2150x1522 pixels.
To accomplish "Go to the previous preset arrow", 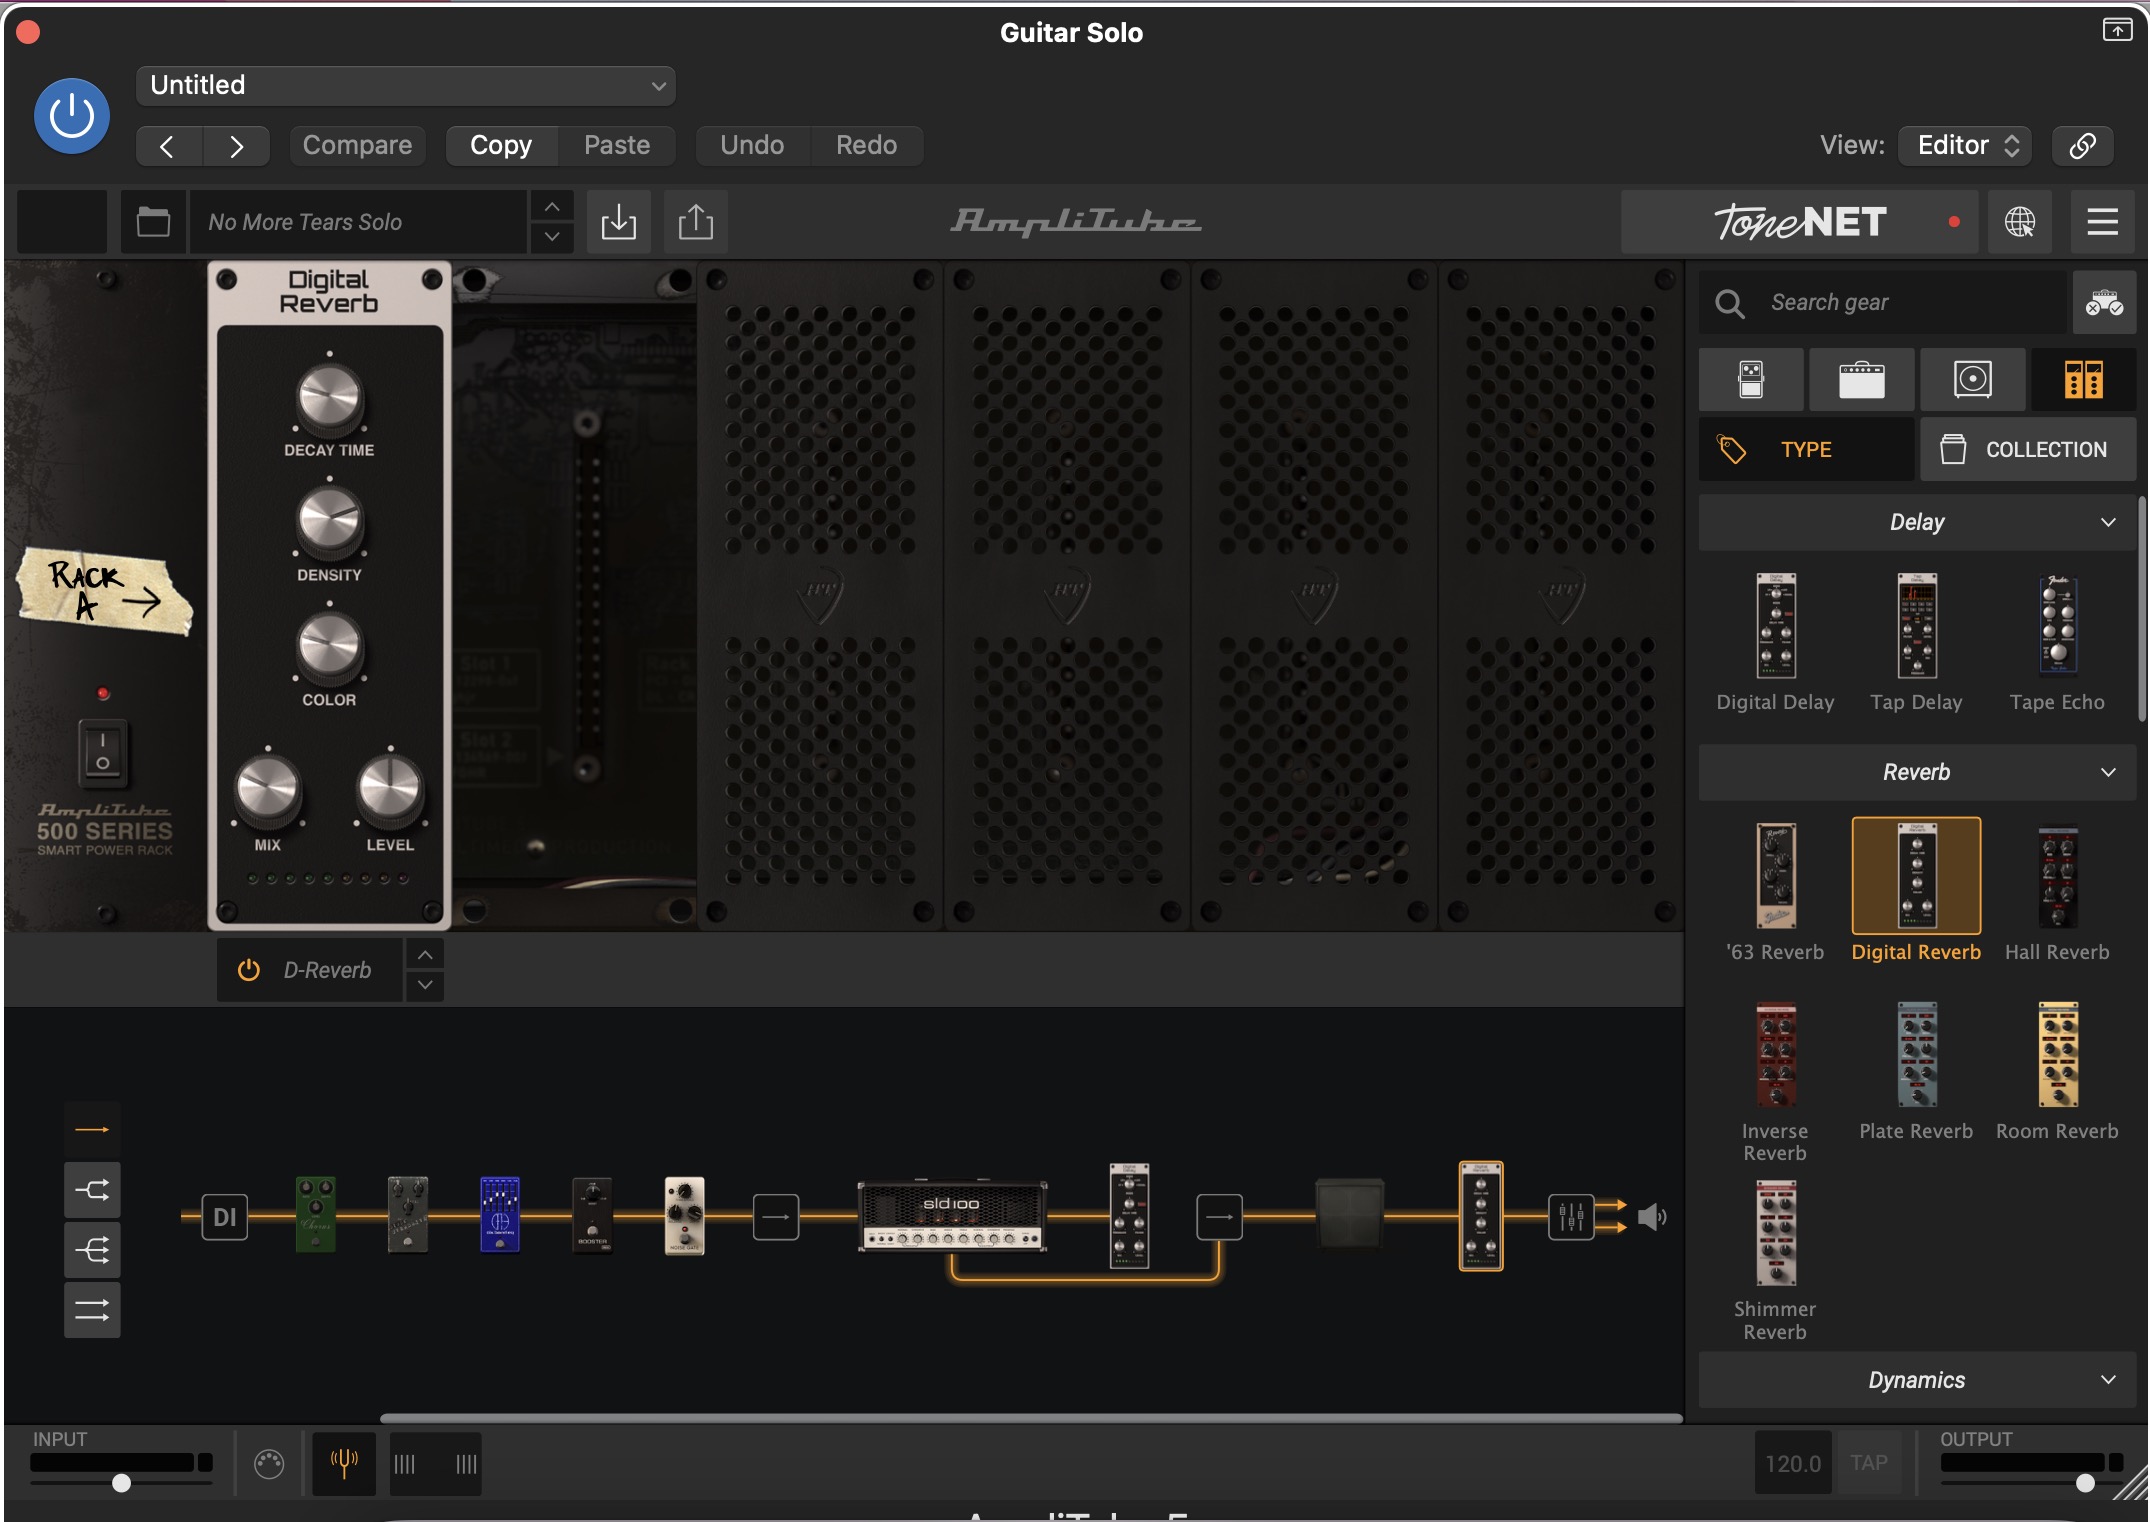I will point(168,146).
